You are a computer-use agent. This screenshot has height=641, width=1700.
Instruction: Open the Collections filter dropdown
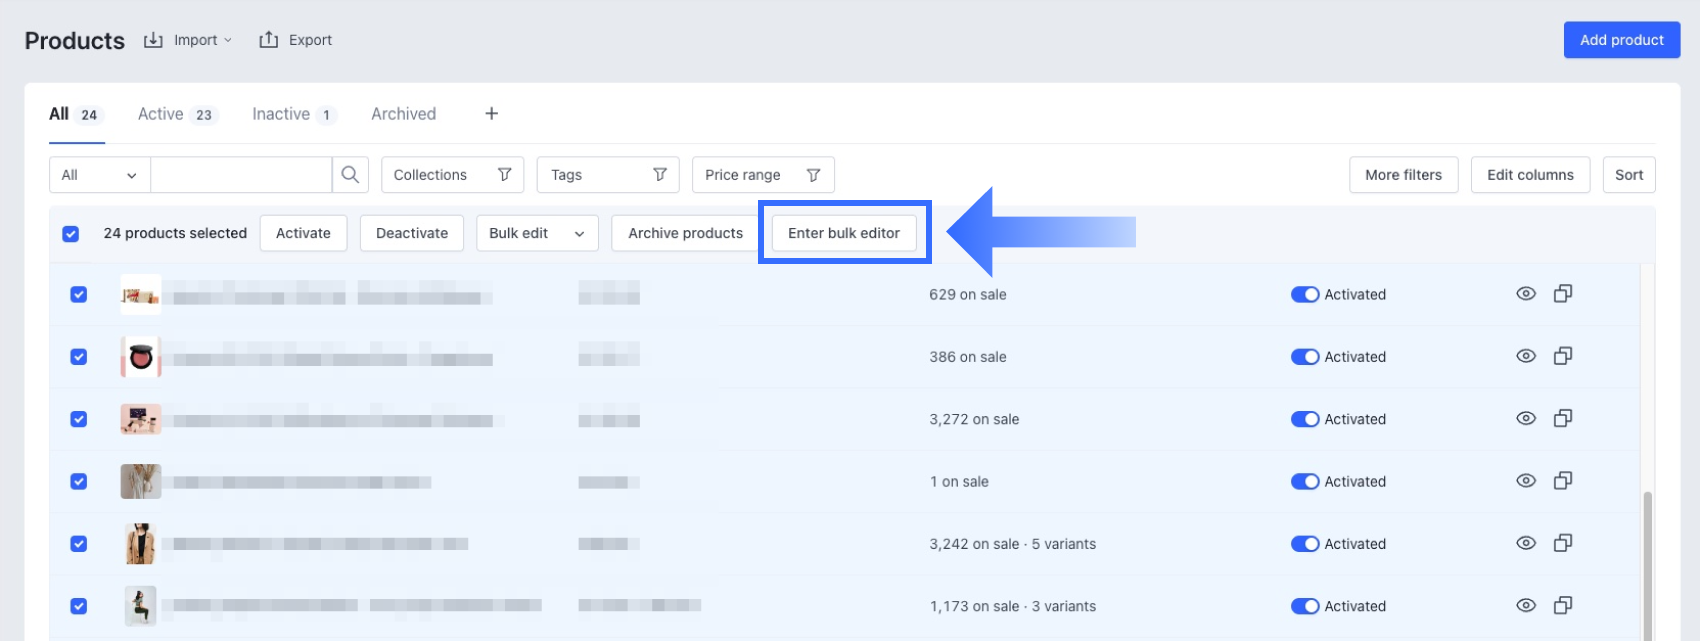click(x=452, y=175)
